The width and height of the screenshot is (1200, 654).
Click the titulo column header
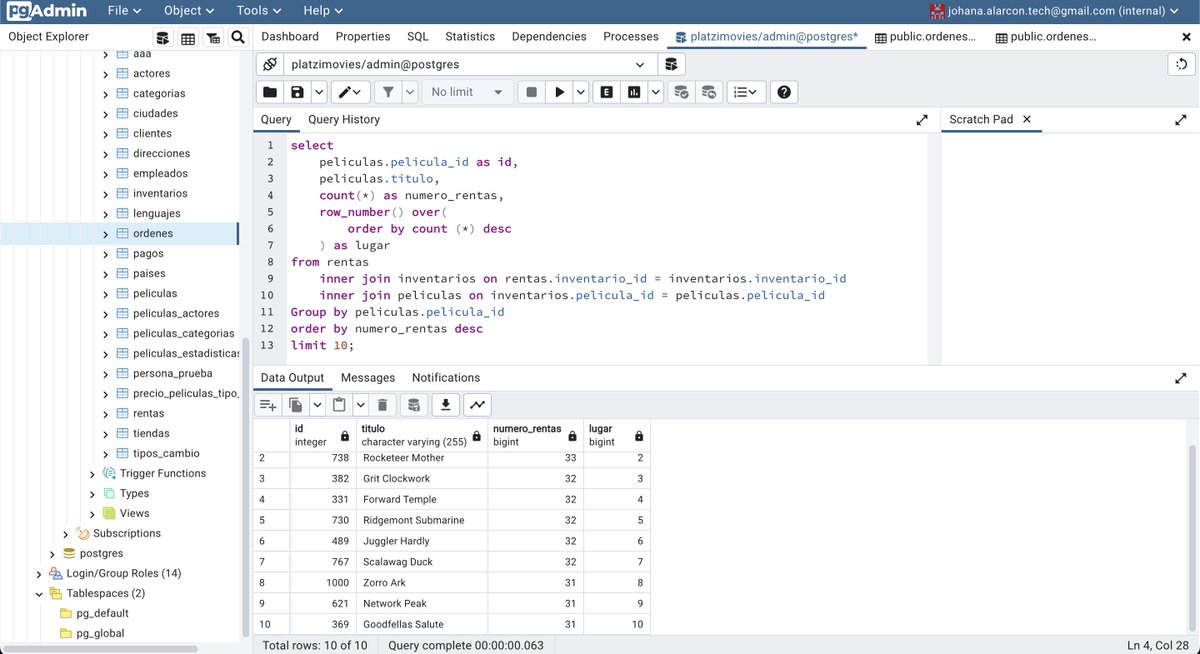tap(422, 435)
